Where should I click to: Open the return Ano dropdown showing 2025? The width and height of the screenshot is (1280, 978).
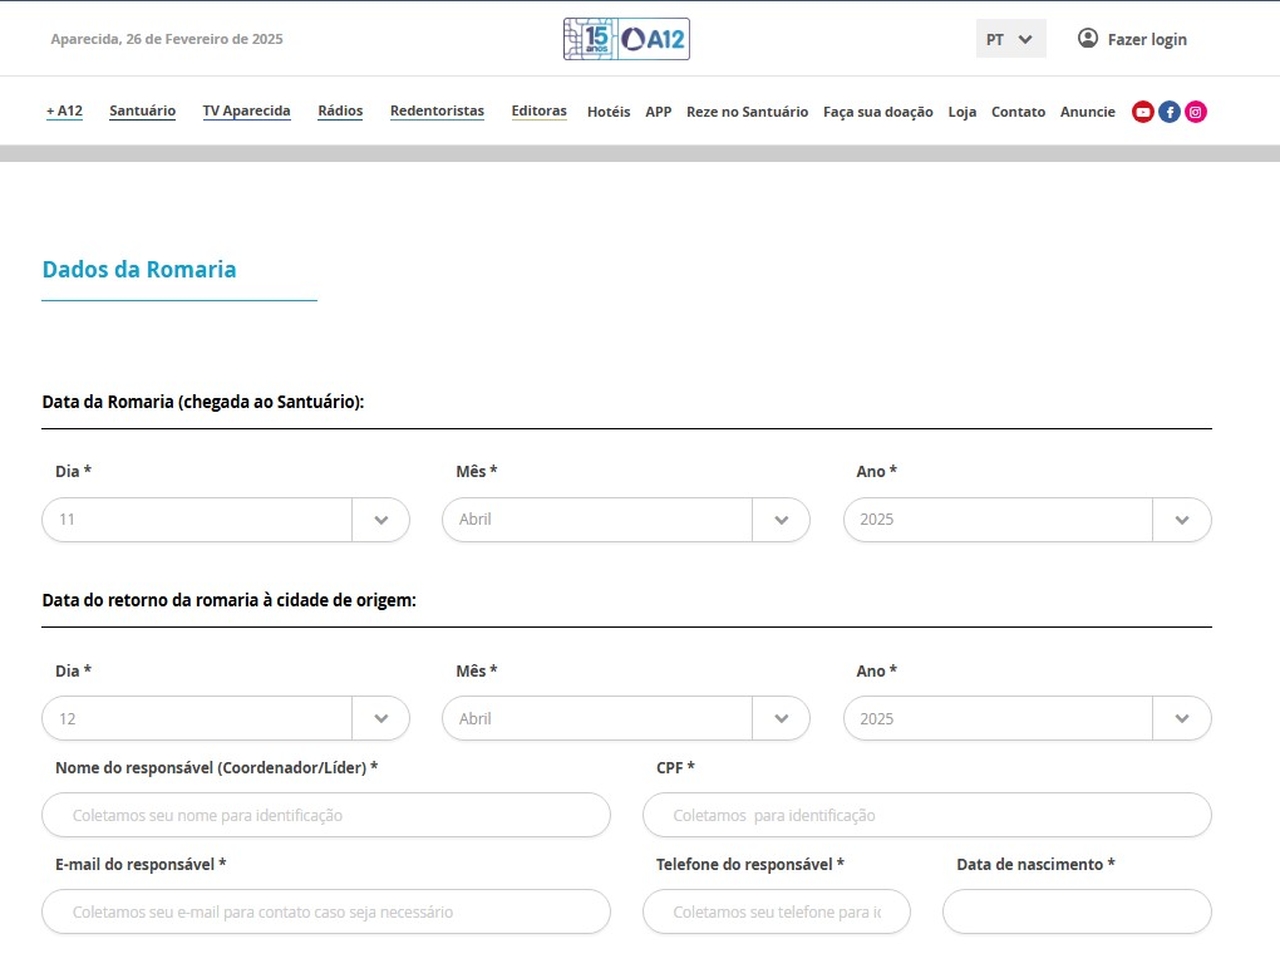(1026, 719)
